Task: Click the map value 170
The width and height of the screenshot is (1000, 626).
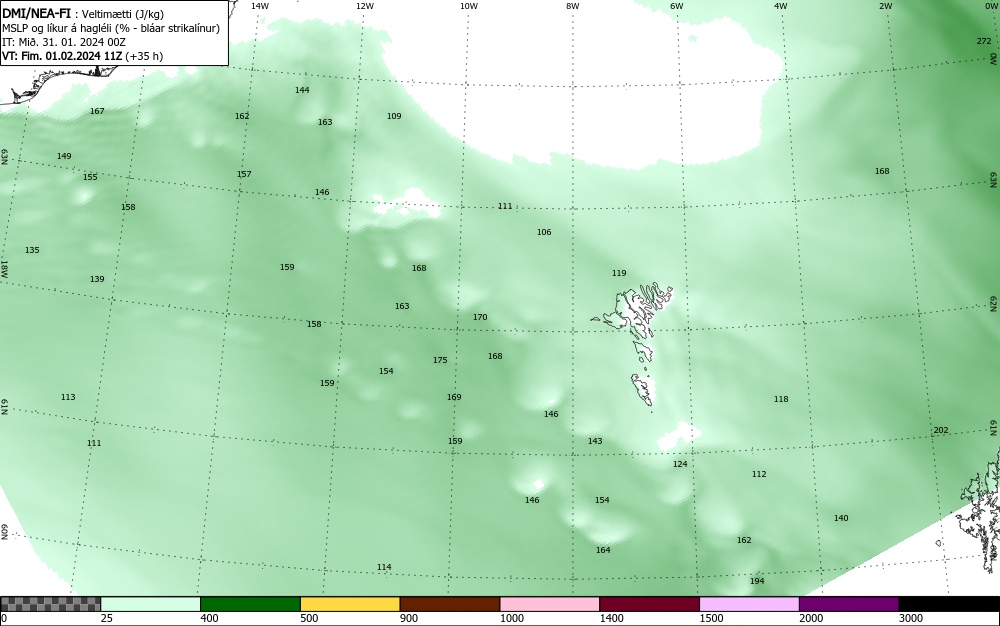Action: click(480, 317)
